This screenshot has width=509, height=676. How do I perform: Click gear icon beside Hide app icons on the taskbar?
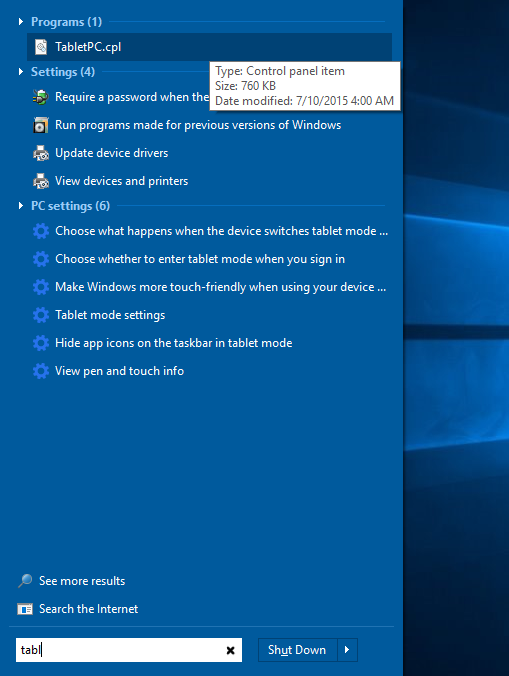coord(41,343)
